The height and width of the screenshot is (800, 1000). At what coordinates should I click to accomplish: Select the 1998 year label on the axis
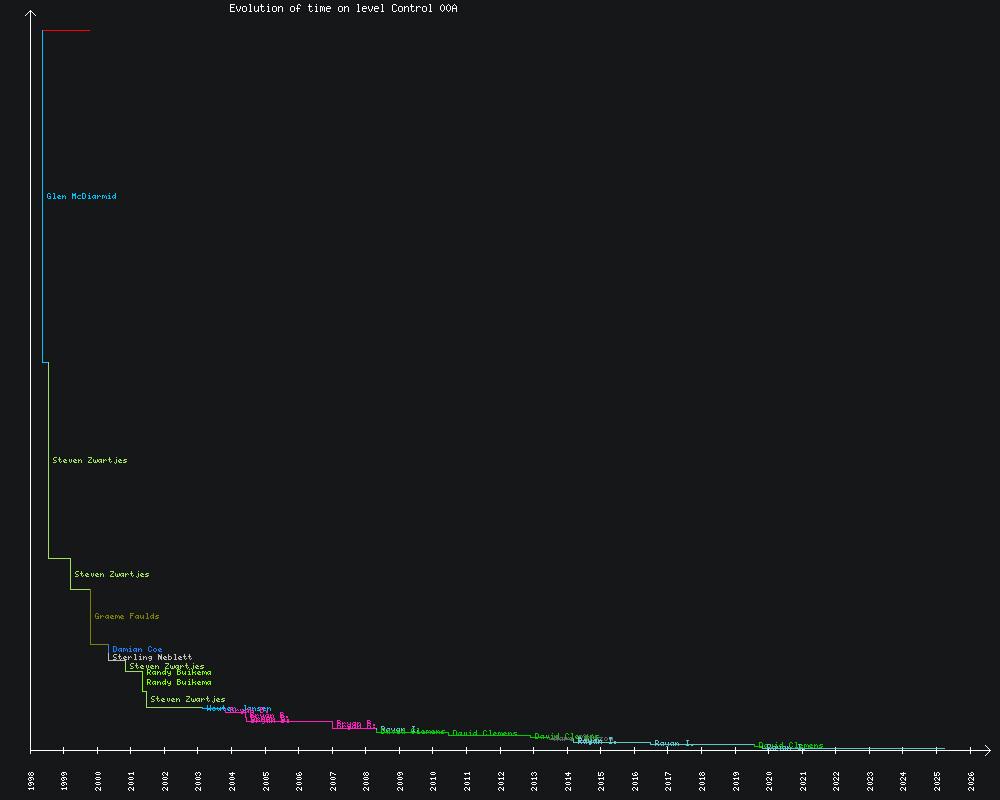point(31,781)
